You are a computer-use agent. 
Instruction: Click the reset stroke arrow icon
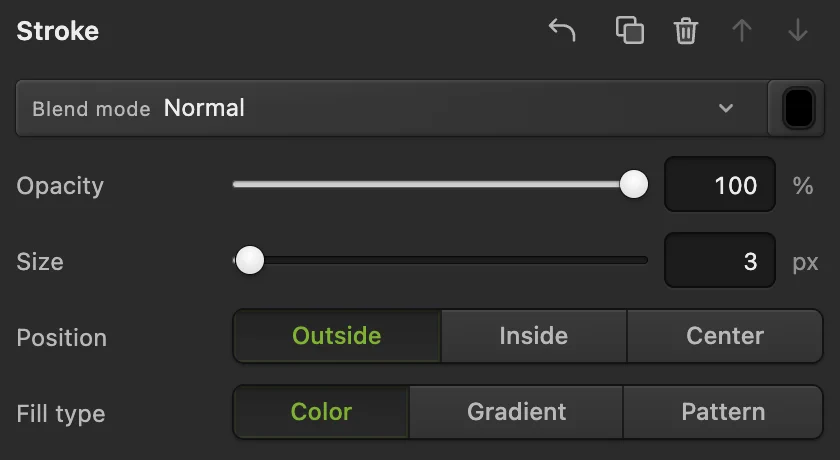[x=562, y=30]
